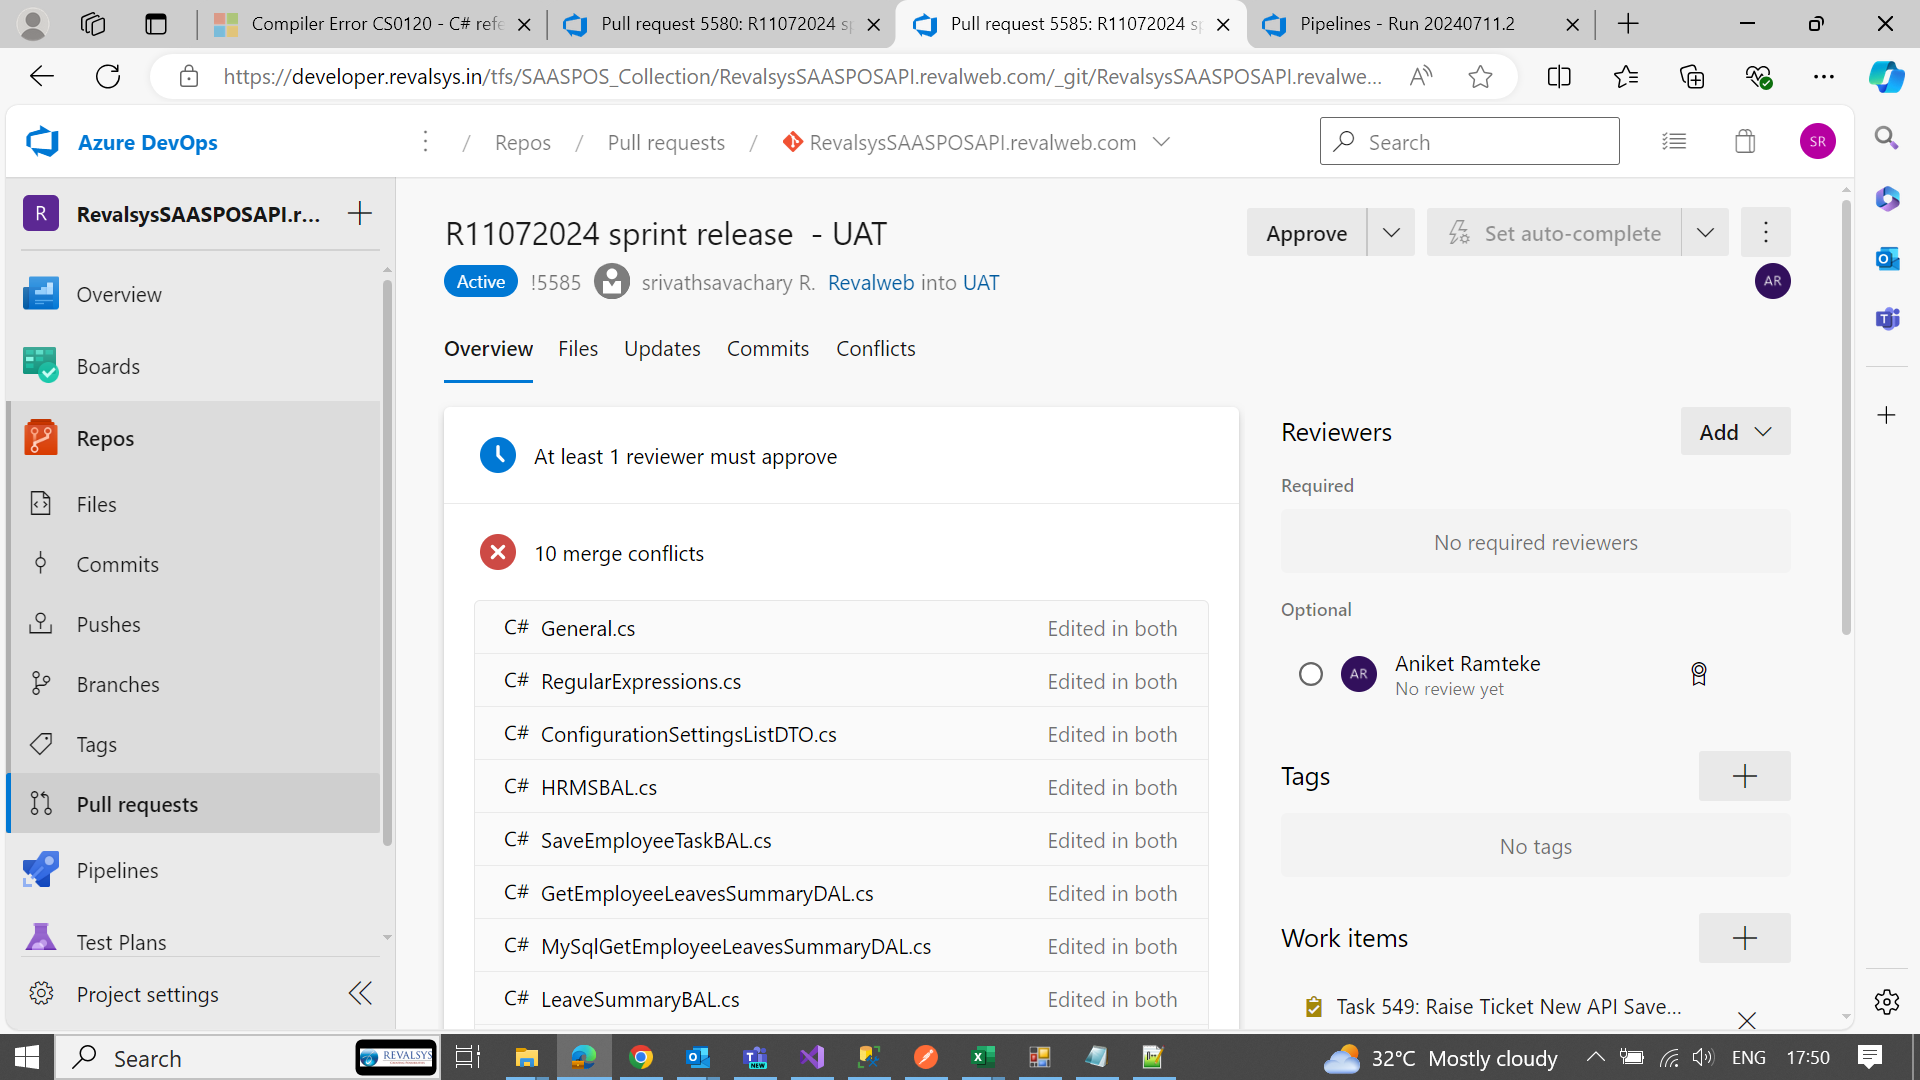1920x1080 pixels.
Task: Switch to the Files tab
Action: [x=578, y=348]
